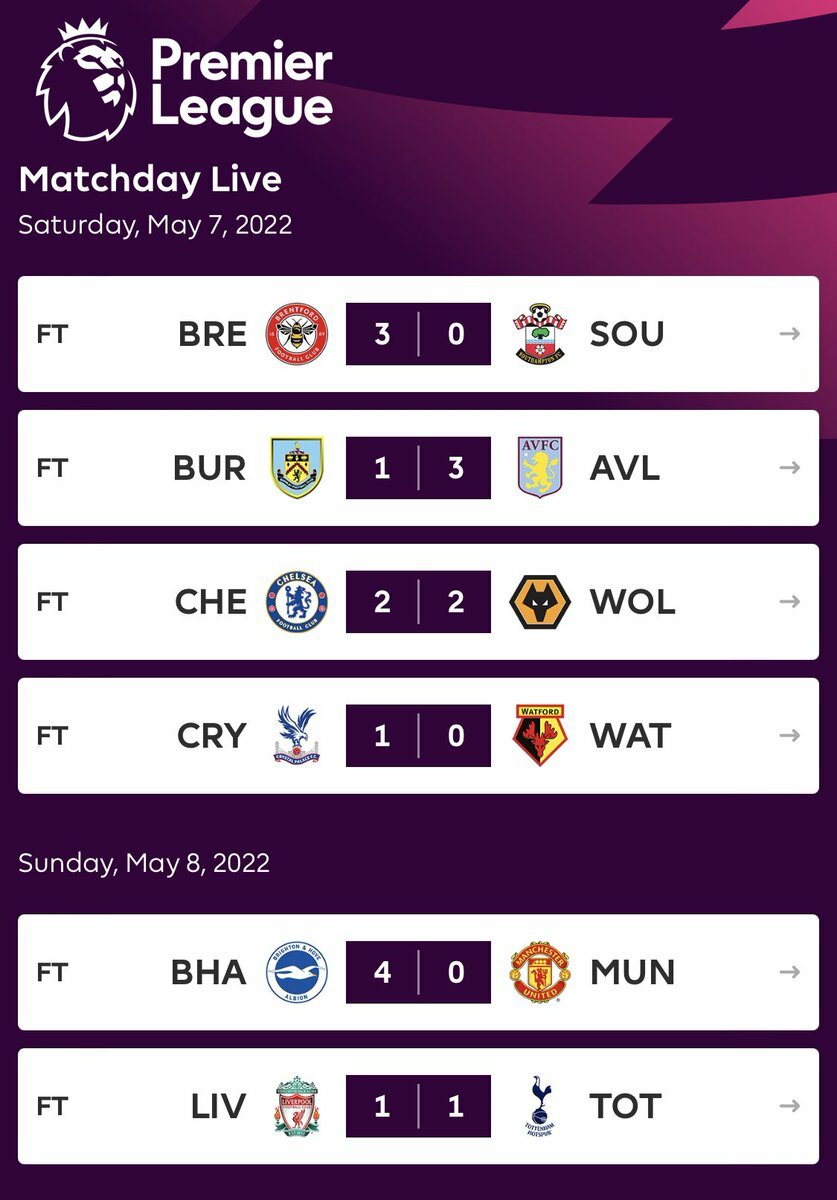The width and height of the screenshot is (837, 1200).
Task: Open BRE vs SOU match arrow
Action: tap(790, 334)
